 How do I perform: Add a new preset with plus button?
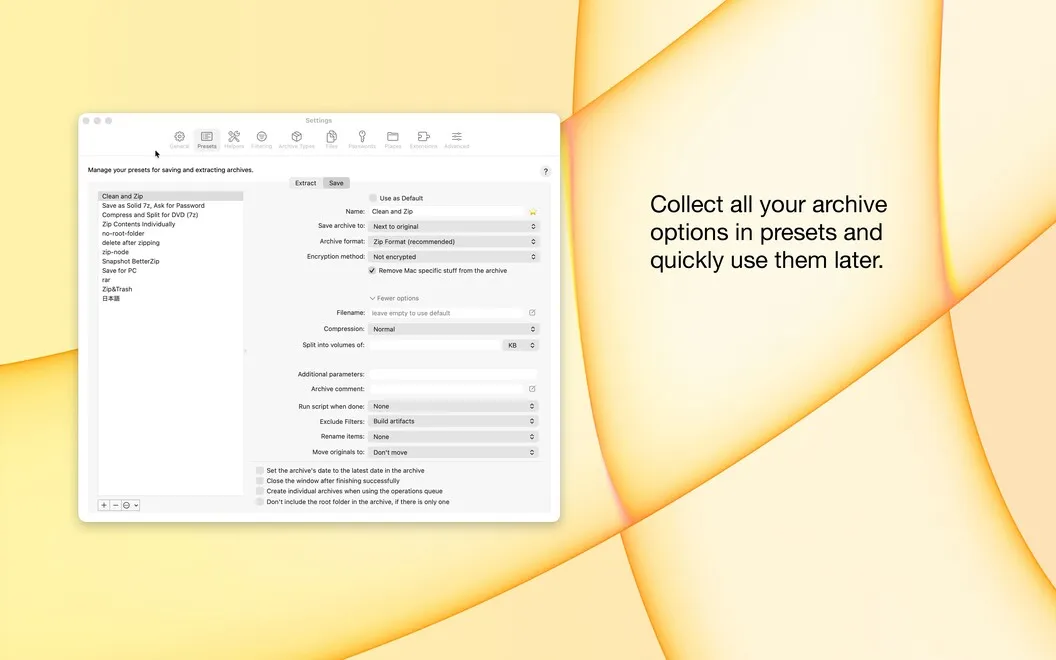tap(104, 505)
